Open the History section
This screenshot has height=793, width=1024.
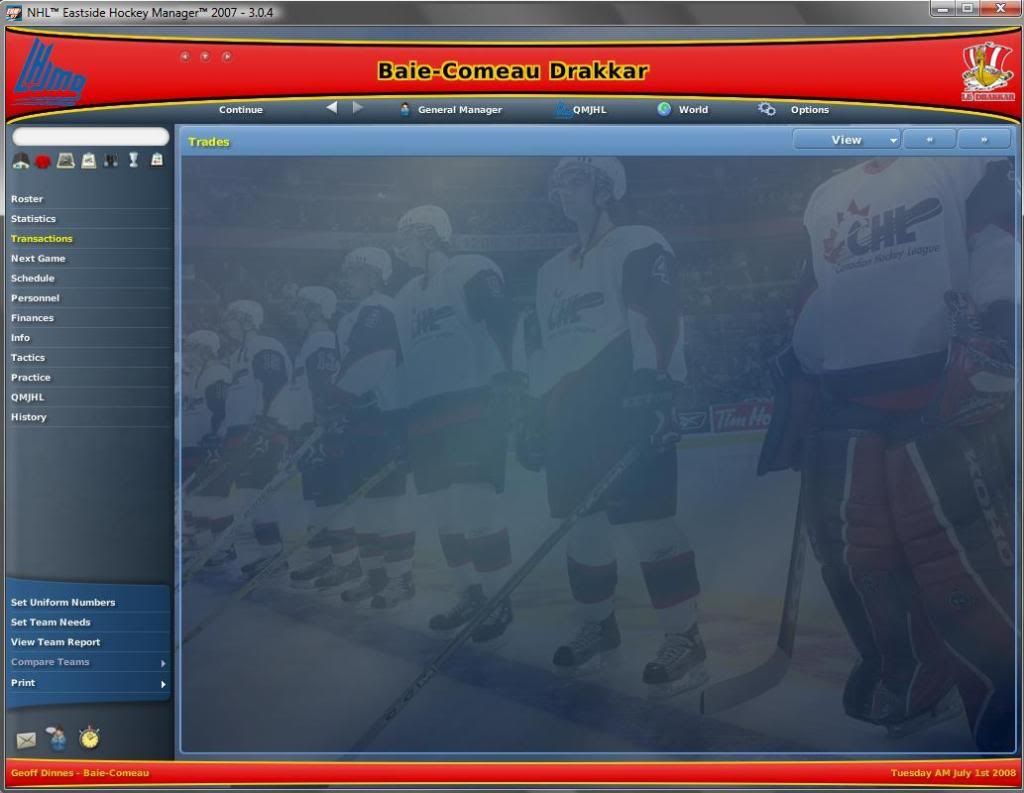[29, 417]
